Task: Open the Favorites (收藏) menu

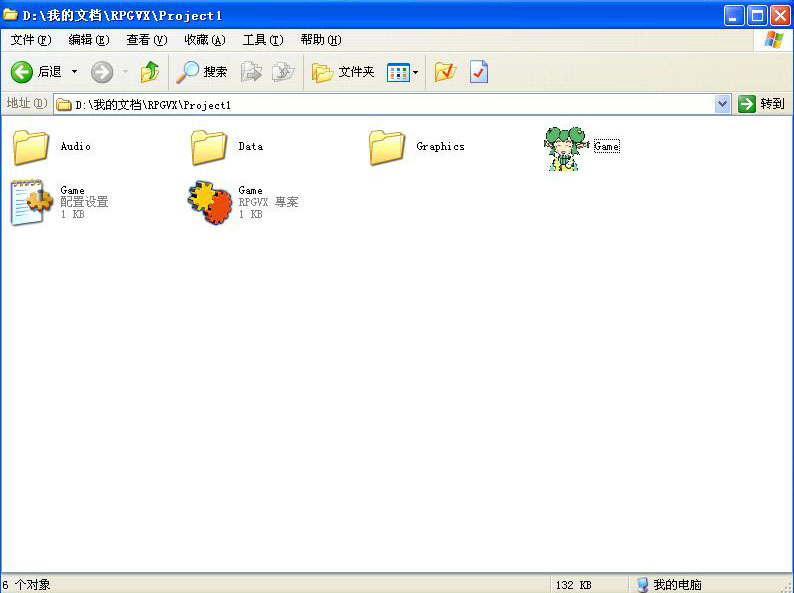Action: [205, 39]
